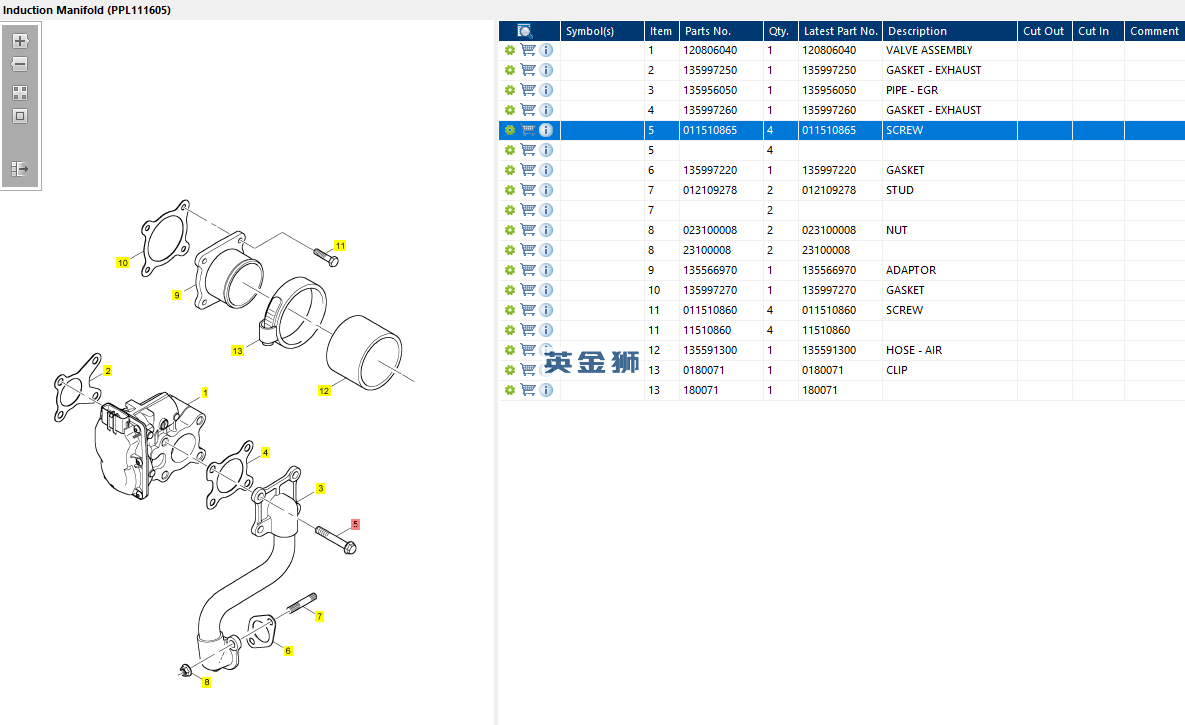Click callout 9 on the adaptor

click(177, 296)
